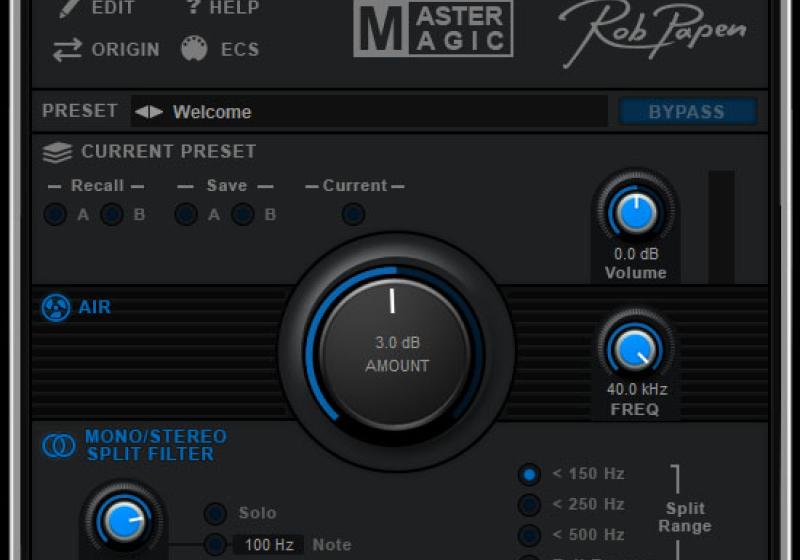The width and height of the screenshot is (800, 560).
Task: Click the 40.0 kHz frequency value
Action: [x=637, y=389]
